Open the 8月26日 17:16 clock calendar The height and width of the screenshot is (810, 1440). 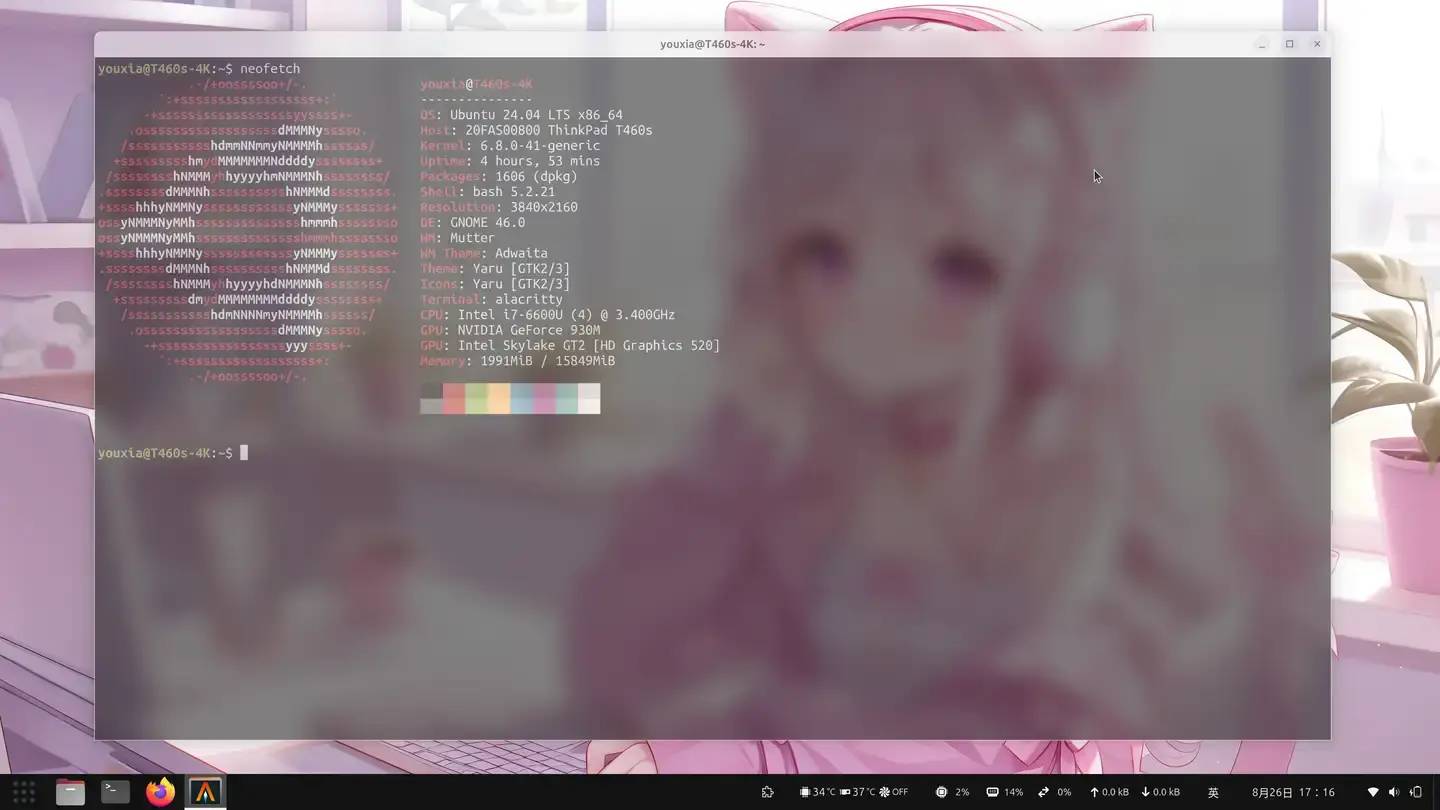coord(1293,792)
